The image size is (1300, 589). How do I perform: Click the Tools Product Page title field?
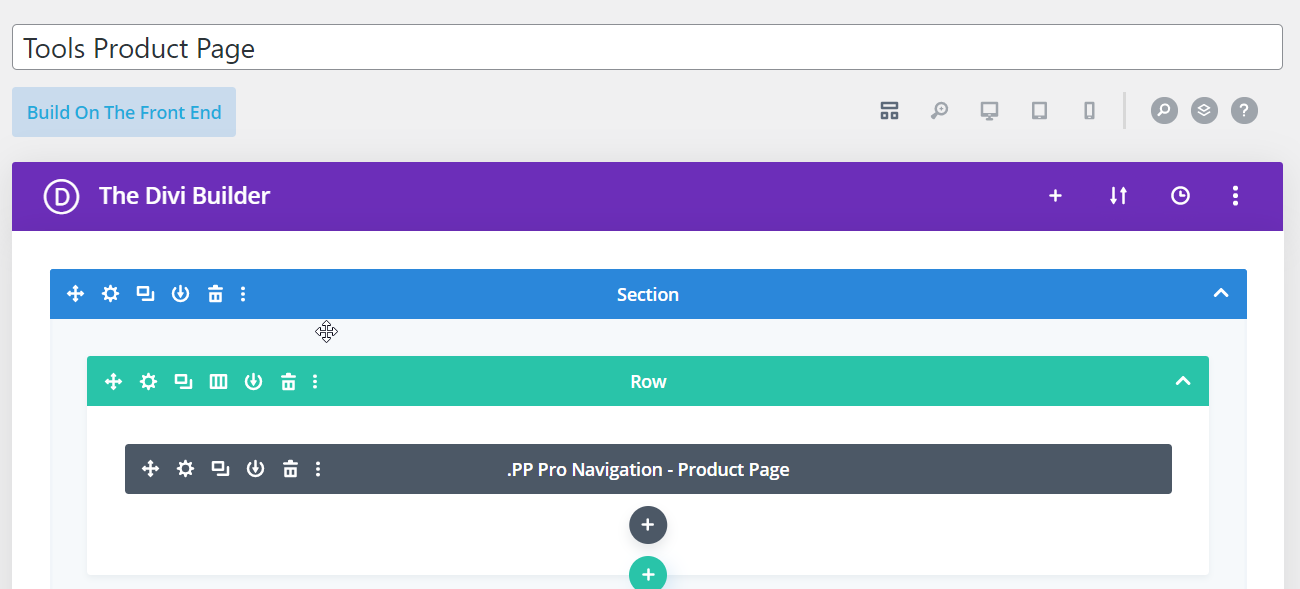click(x=647, y=48)
